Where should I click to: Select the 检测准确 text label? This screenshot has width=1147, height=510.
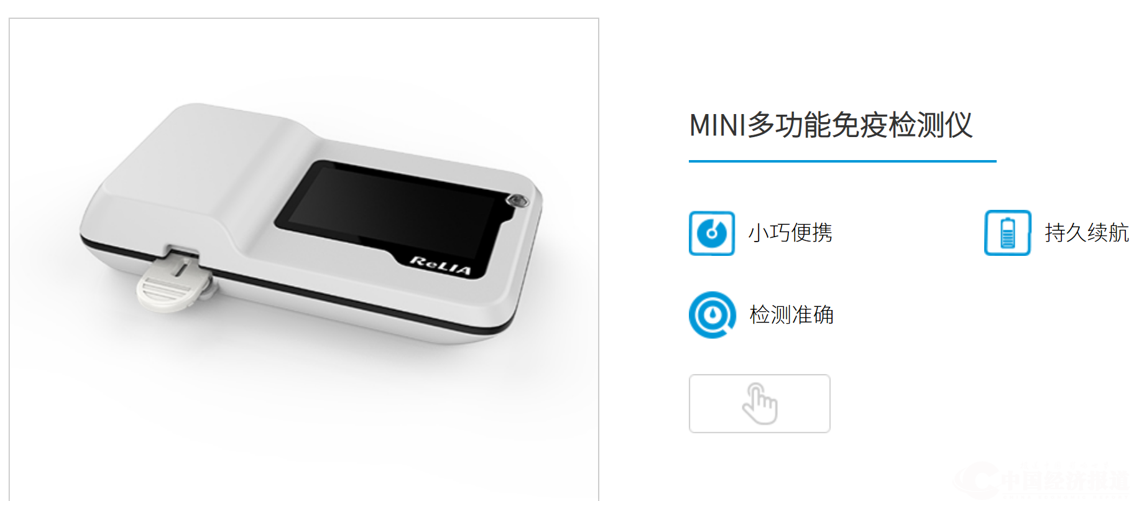[x=791, y=315]
